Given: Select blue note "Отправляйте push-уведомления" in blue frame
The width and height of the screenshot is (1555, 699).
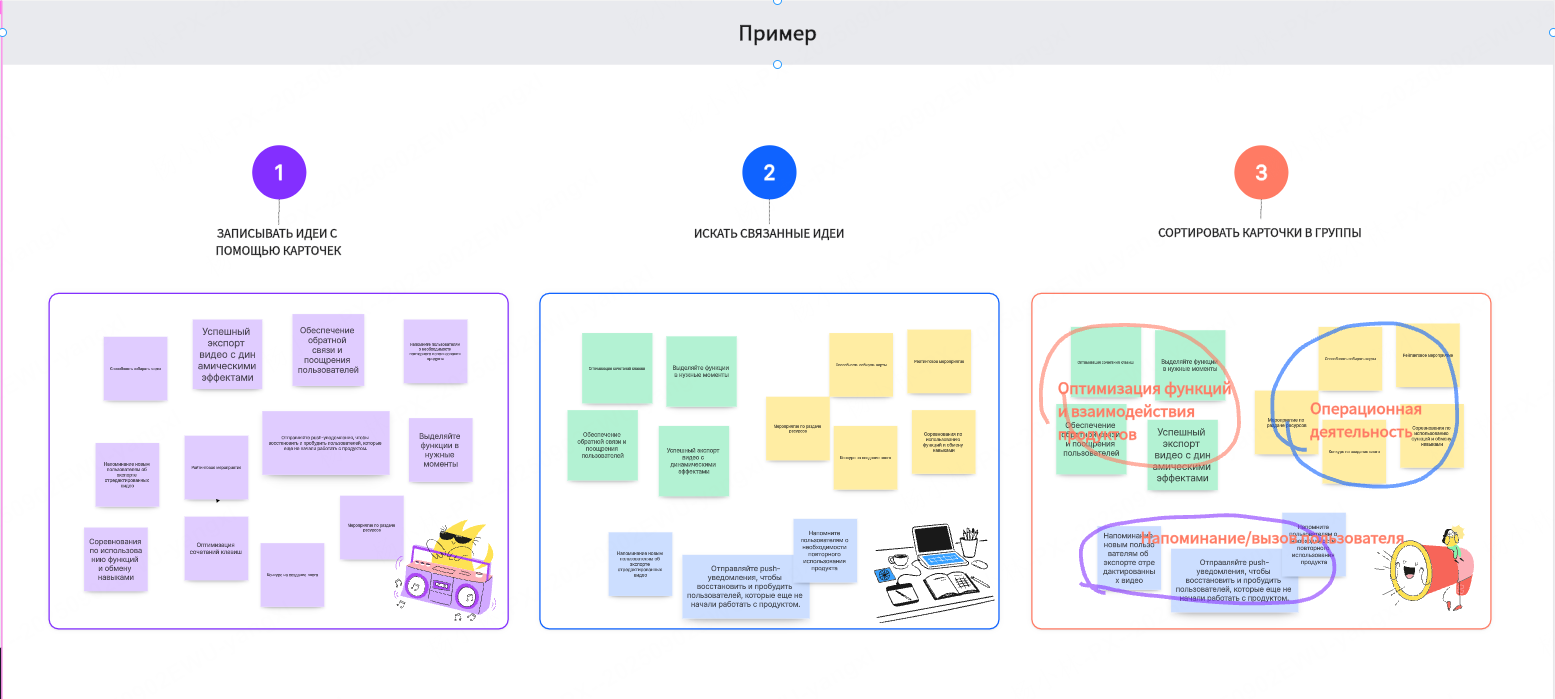Looking at the screenshot, I should point(745,587).
